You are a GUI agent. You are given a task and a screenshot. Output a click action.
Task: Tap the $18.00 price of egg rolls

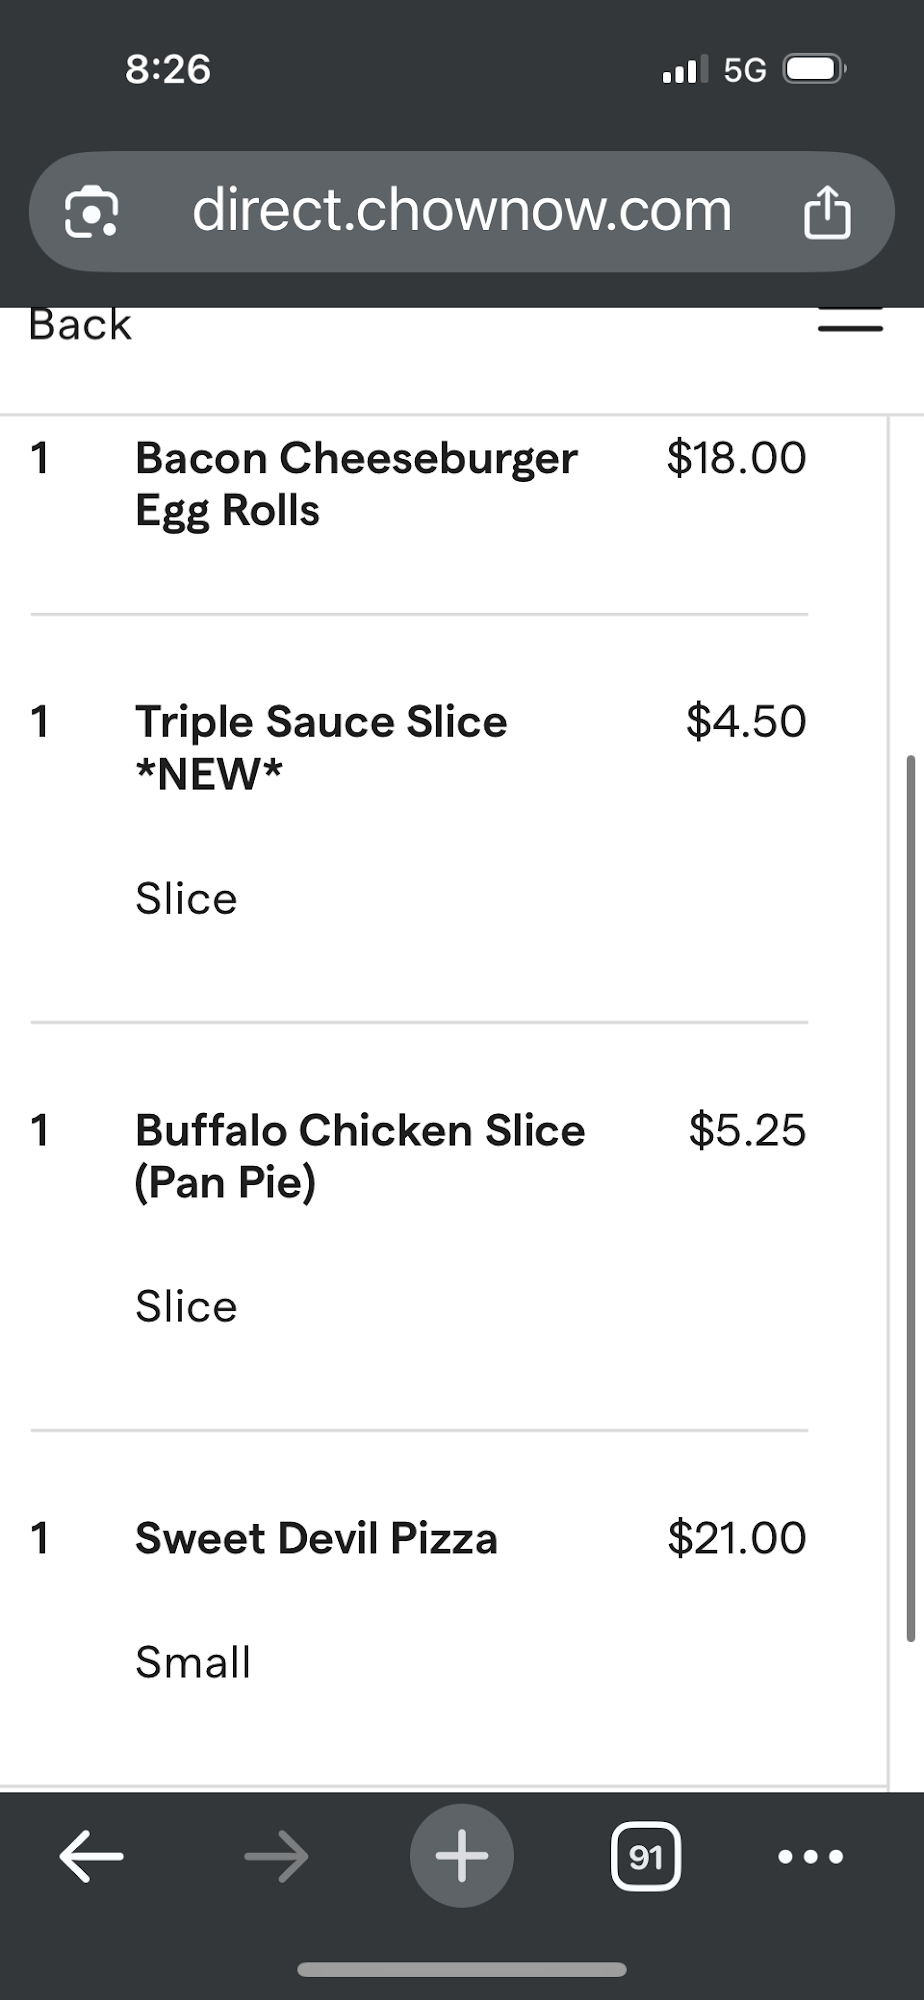[736, 458]
